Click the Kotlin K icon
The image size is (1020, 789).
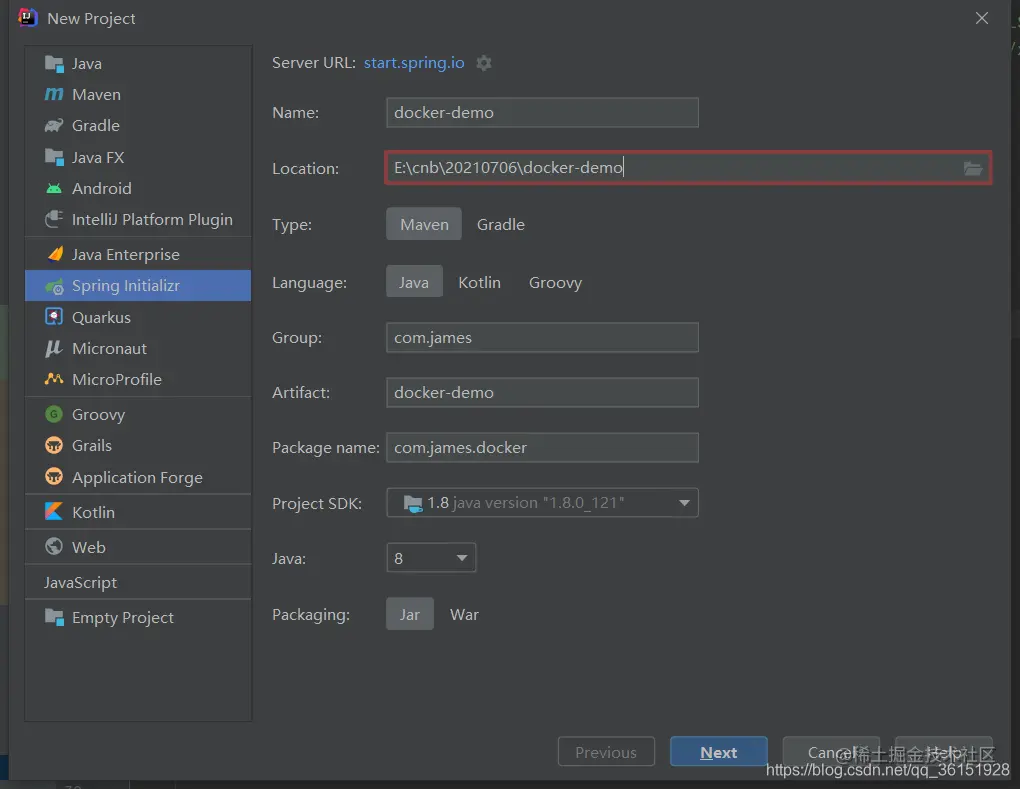(54, 512)
